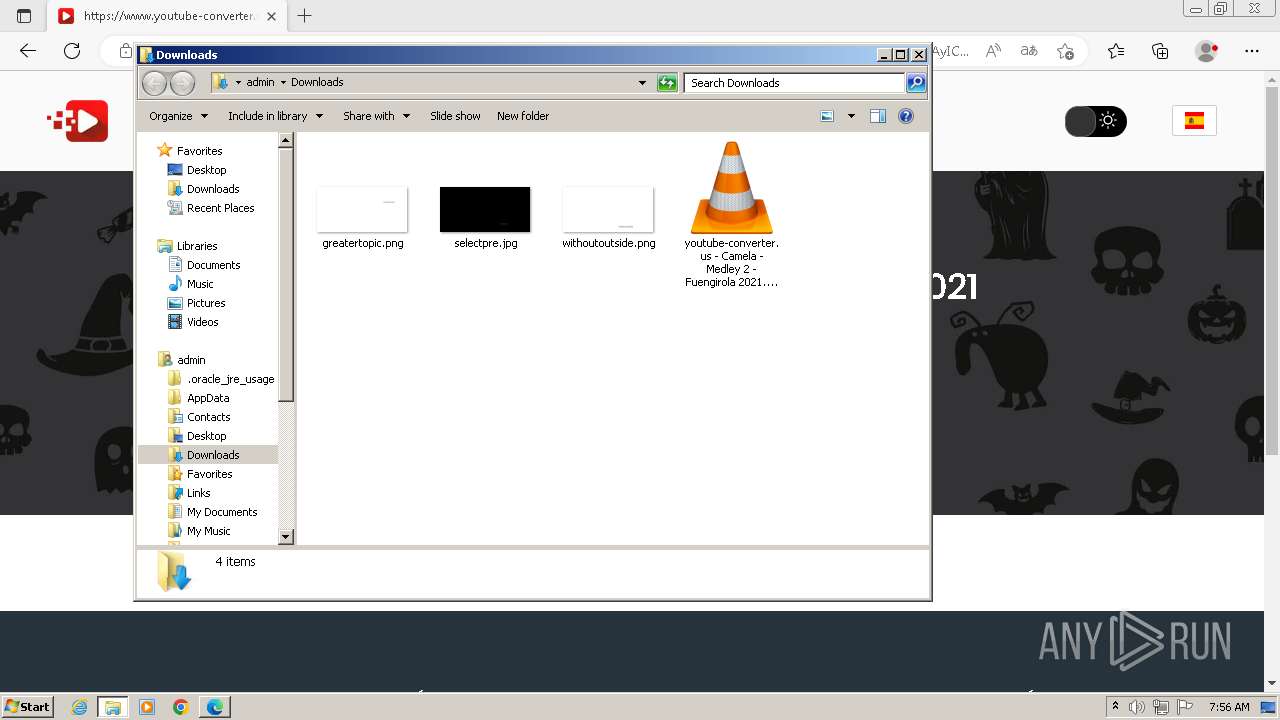Screen dimensions: 1280x720
Task: Select the selectpre.jpg thumbnail
Action: click(485, 209)
